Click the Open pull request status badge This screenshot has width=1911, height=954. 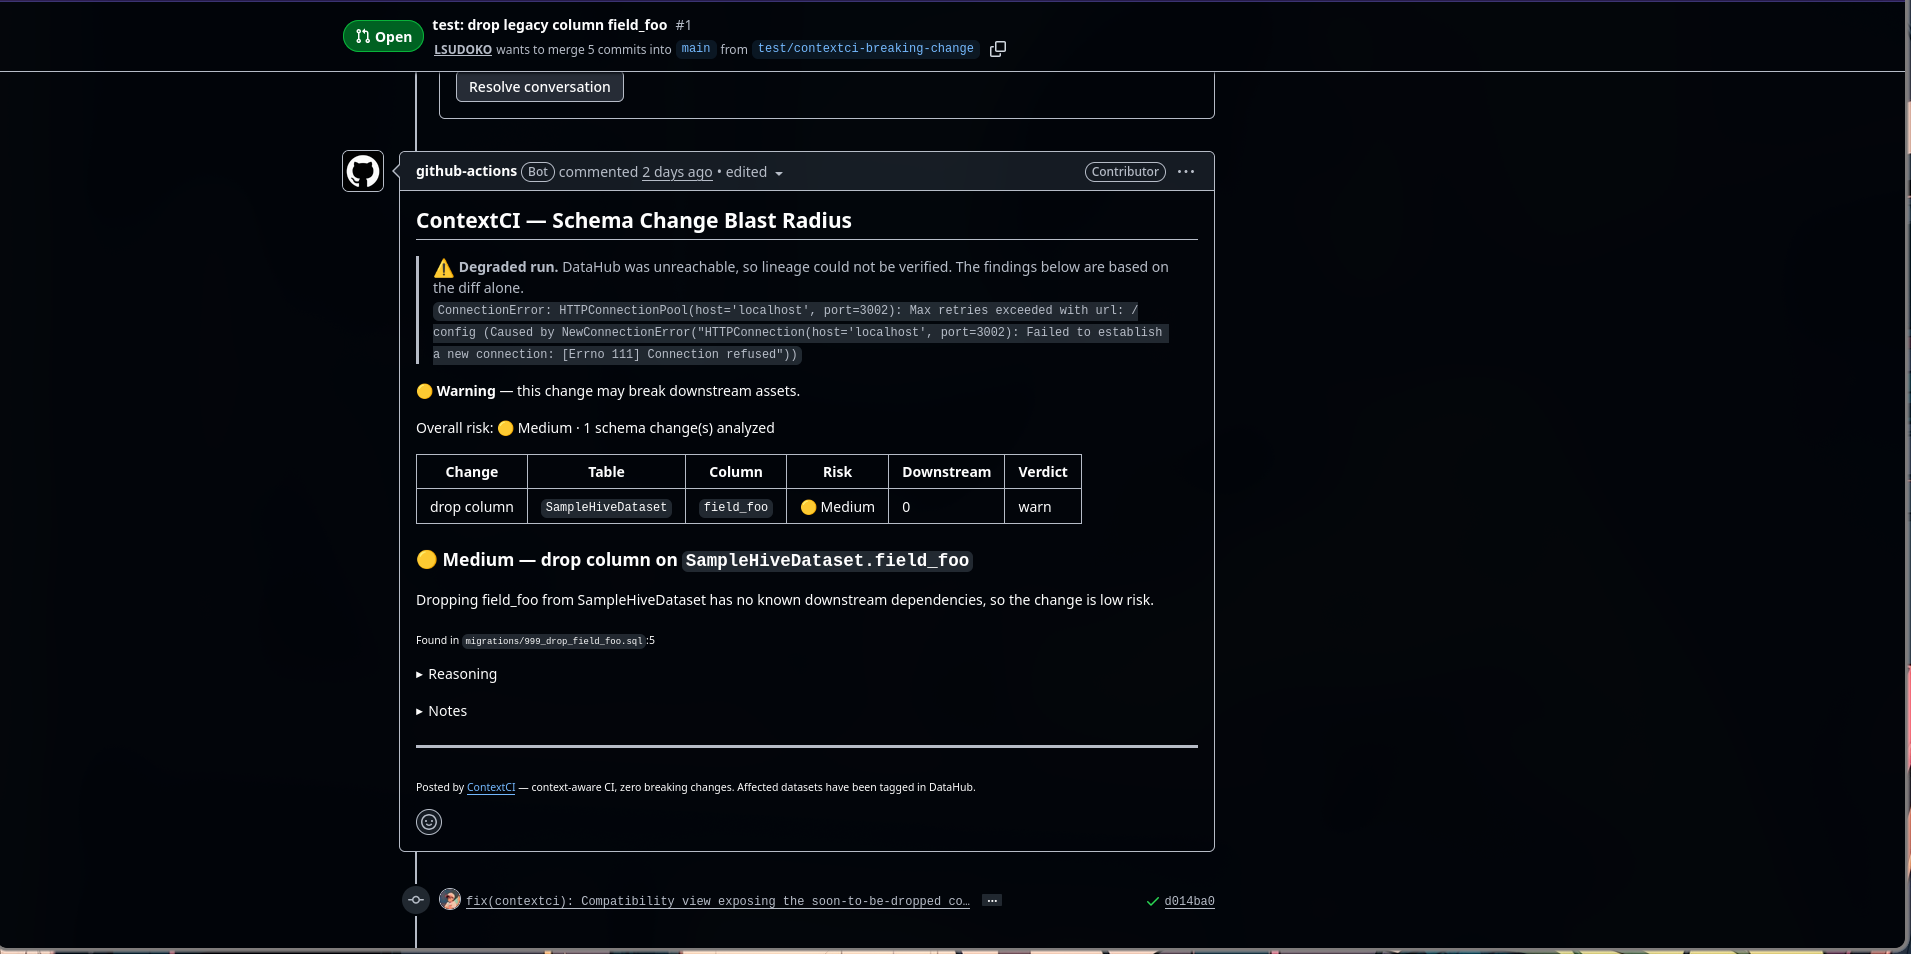pos(383,36)
